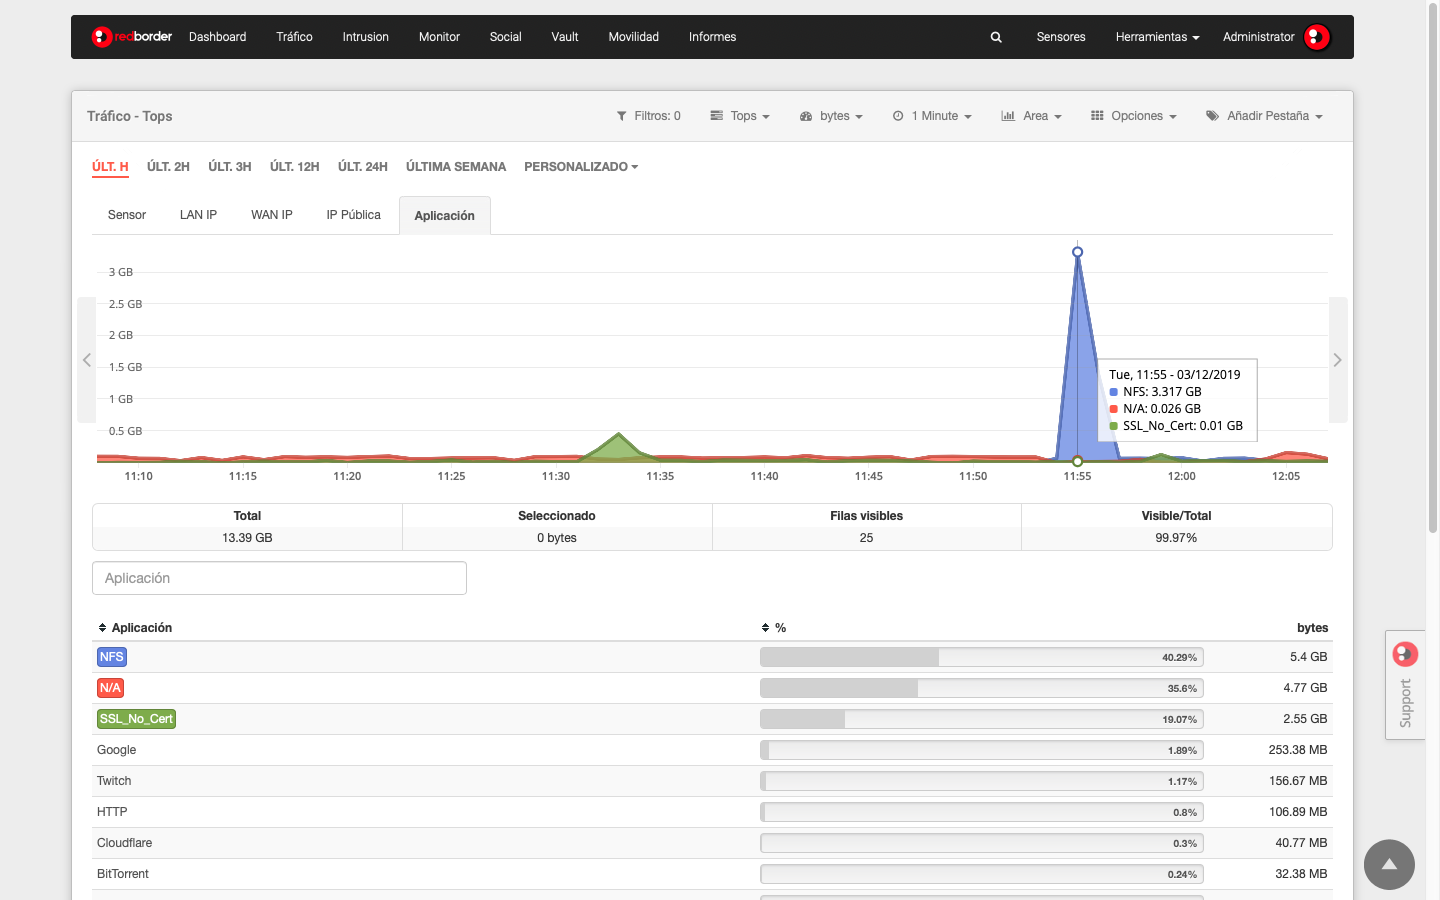Open the PERSONALIZADO time range dropdown
Screen dimensions: 1440x900
tap(581, 167)
